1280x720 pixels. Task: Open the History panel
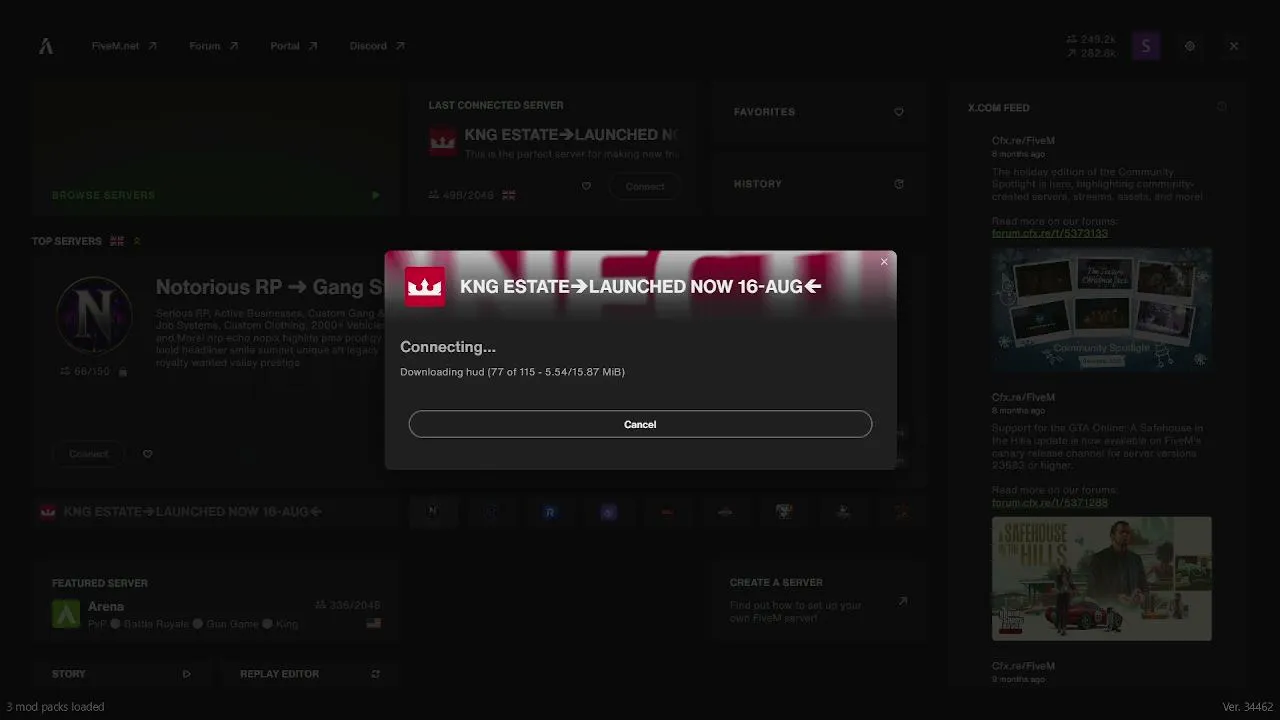click(x=818, y=184)
